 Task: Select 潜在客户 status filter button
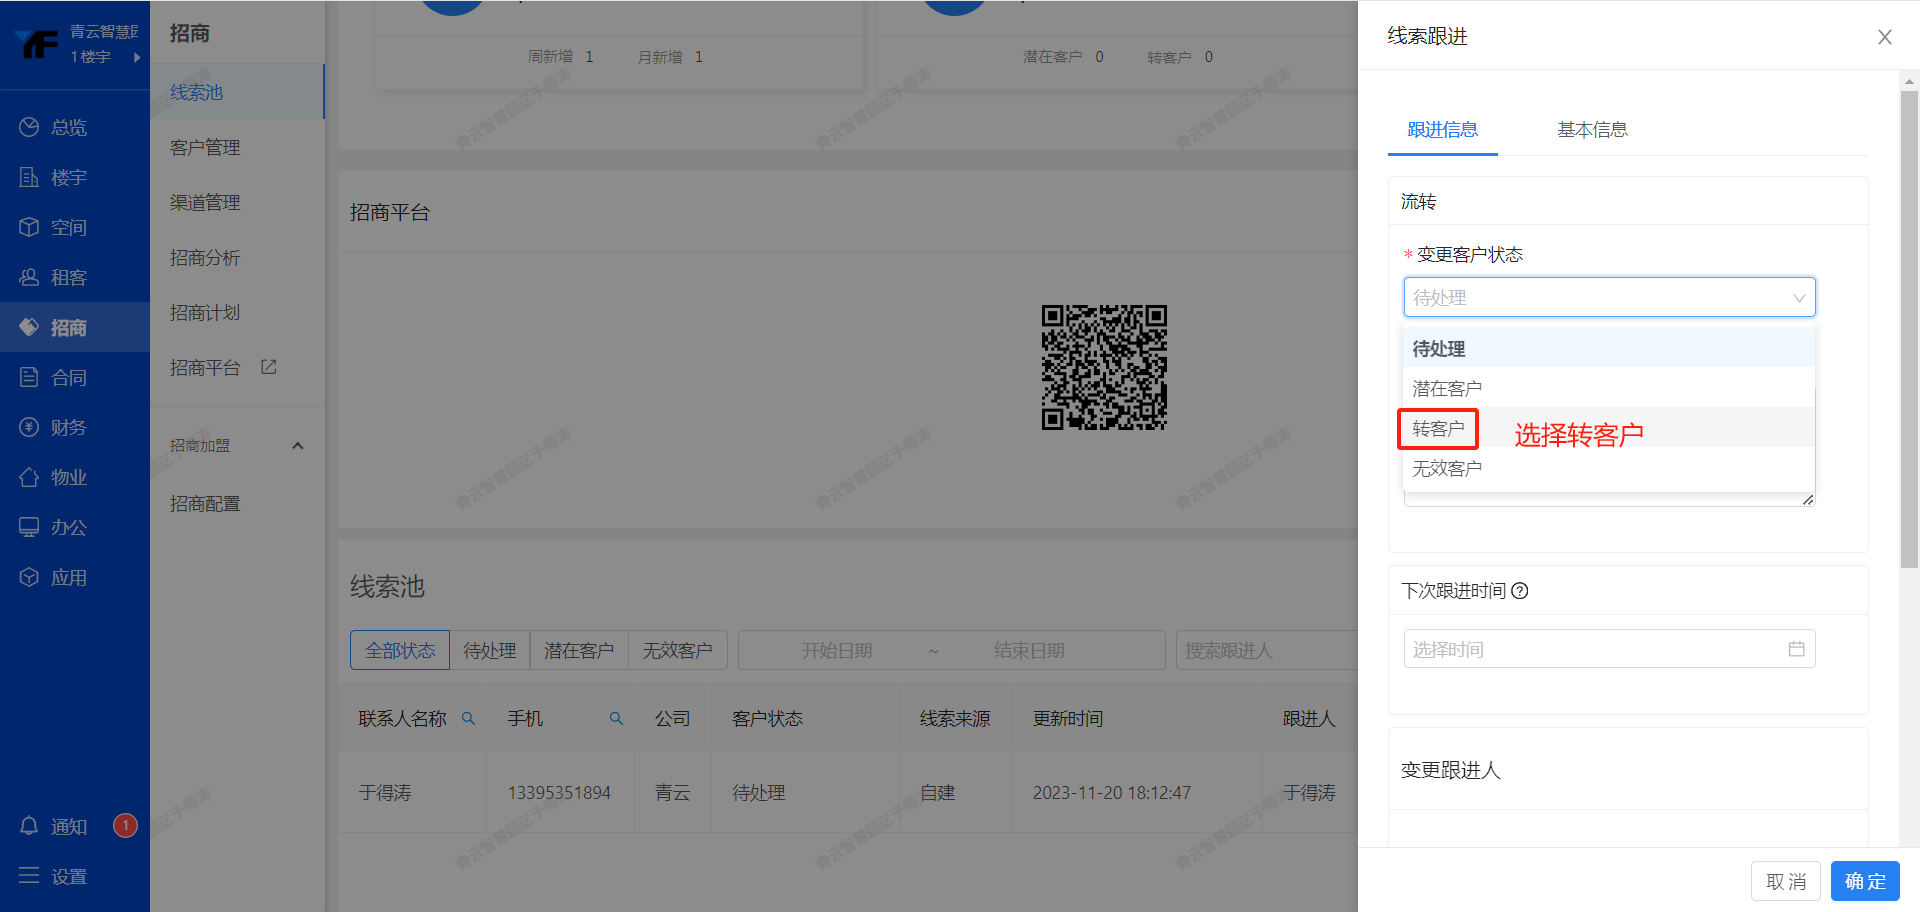(x=578, y=650)
